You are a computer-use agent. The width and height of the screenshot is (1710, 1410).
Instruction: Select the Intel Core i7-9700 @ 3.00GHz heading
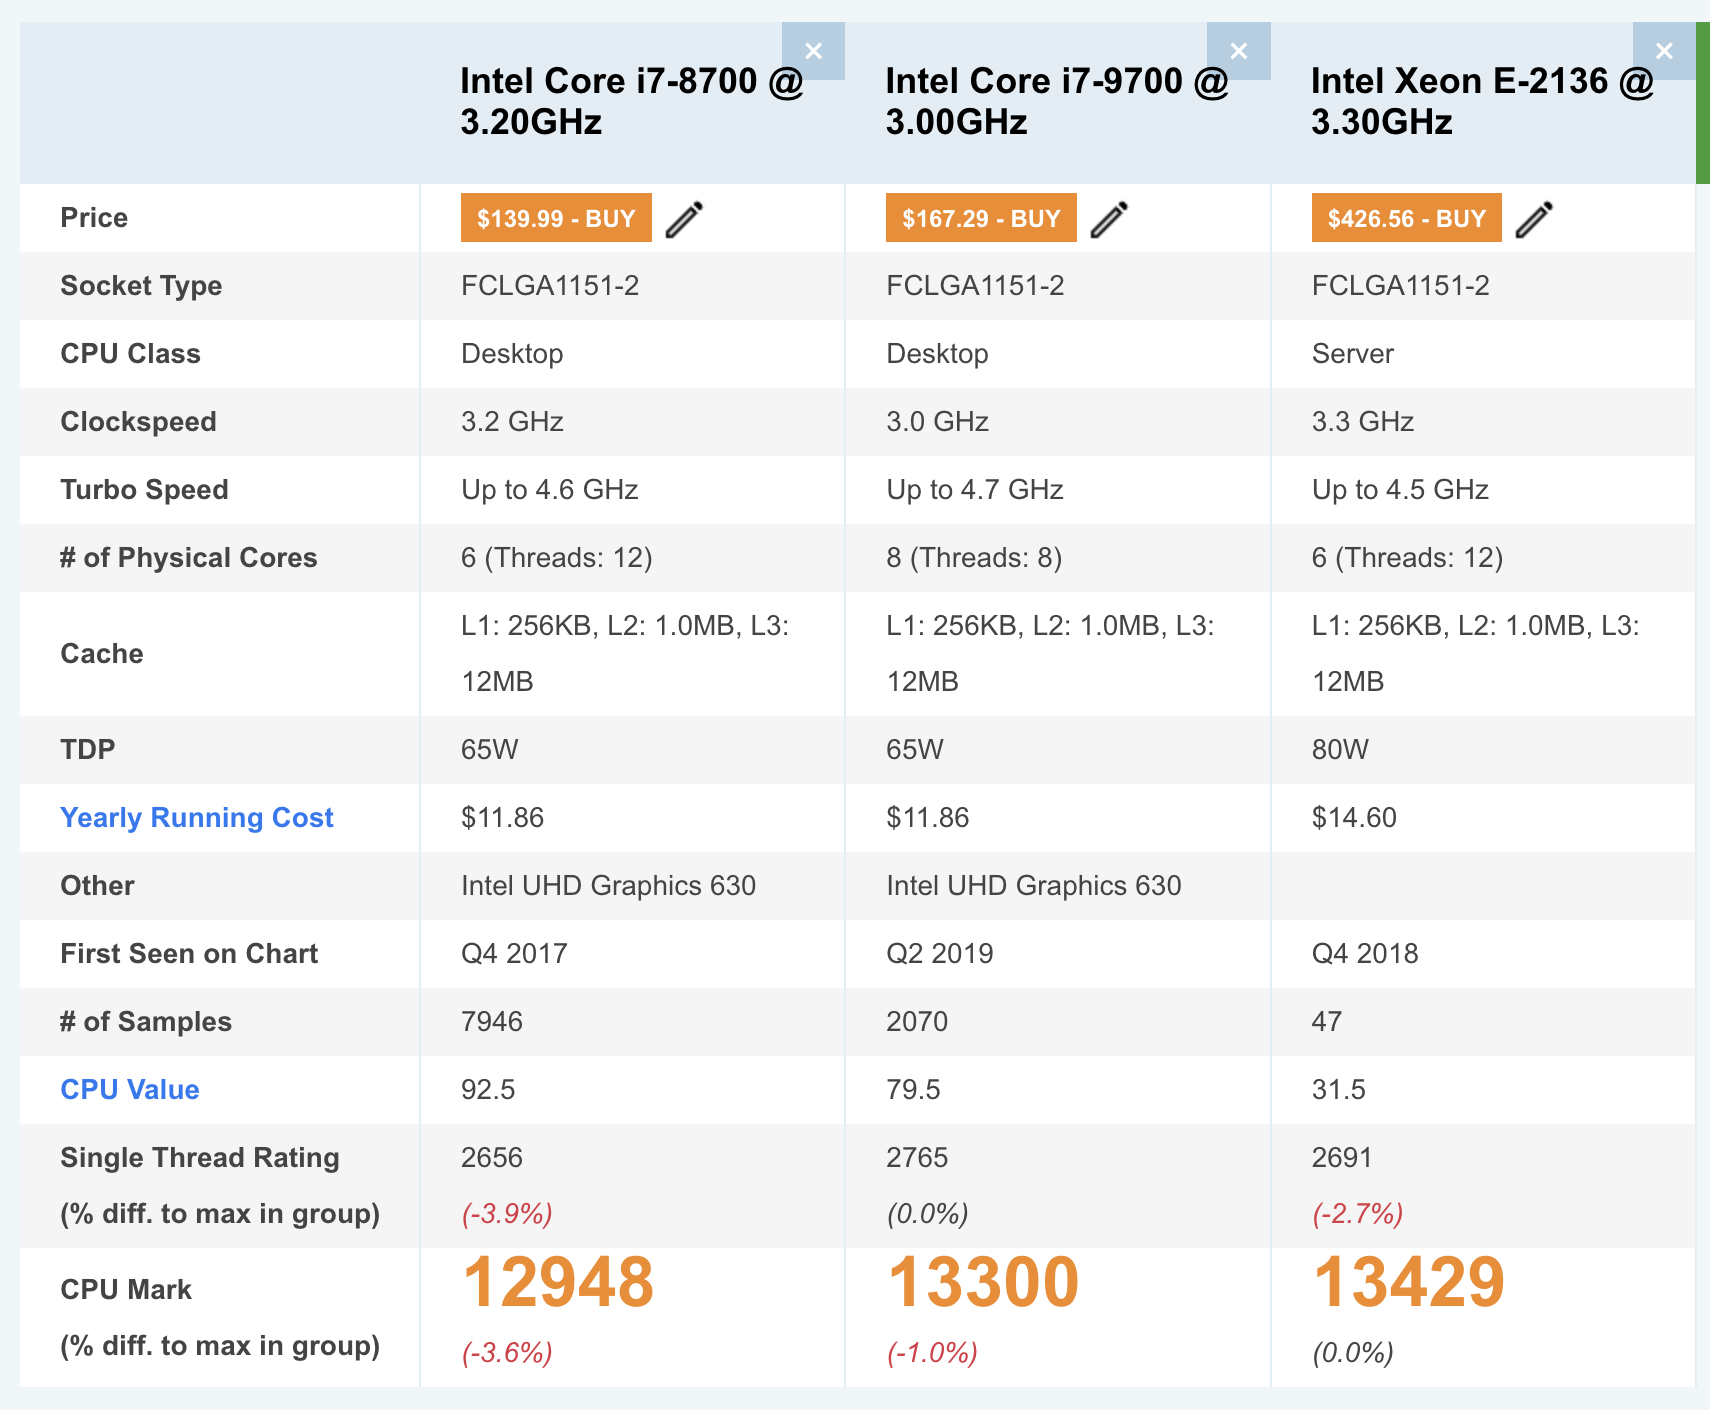coord(1057,101)
